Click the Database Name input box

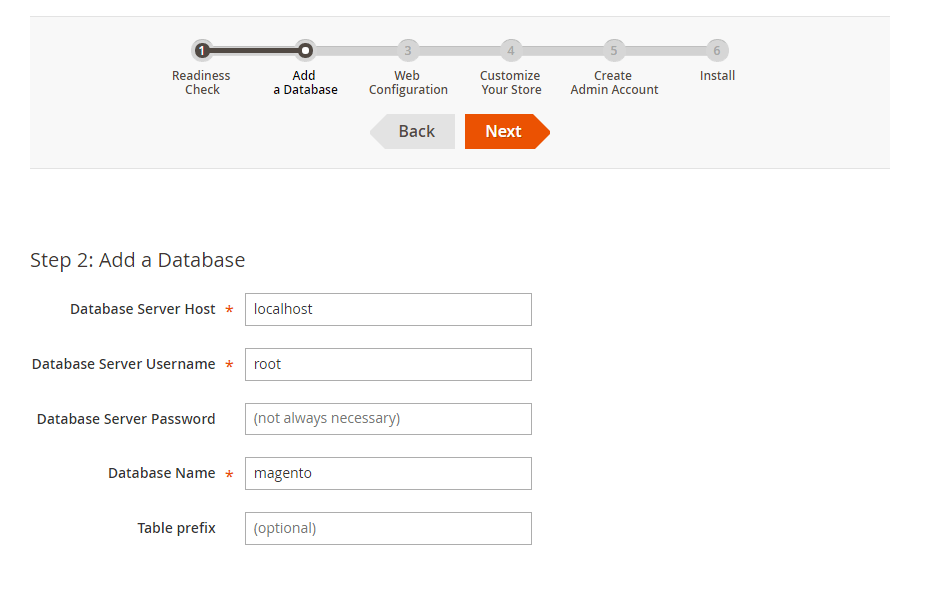(x=388, y=474)
